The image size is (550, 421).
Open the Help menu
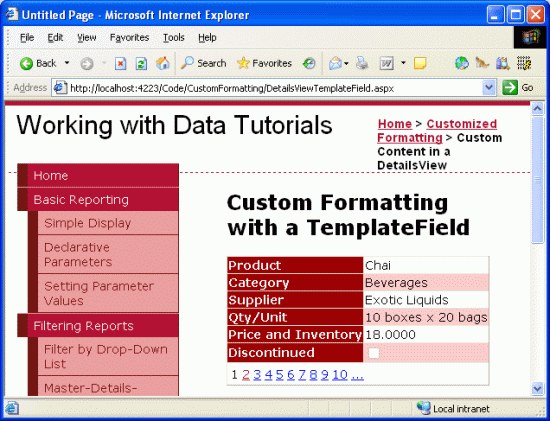pyautogui.click(x=207, y=38)
